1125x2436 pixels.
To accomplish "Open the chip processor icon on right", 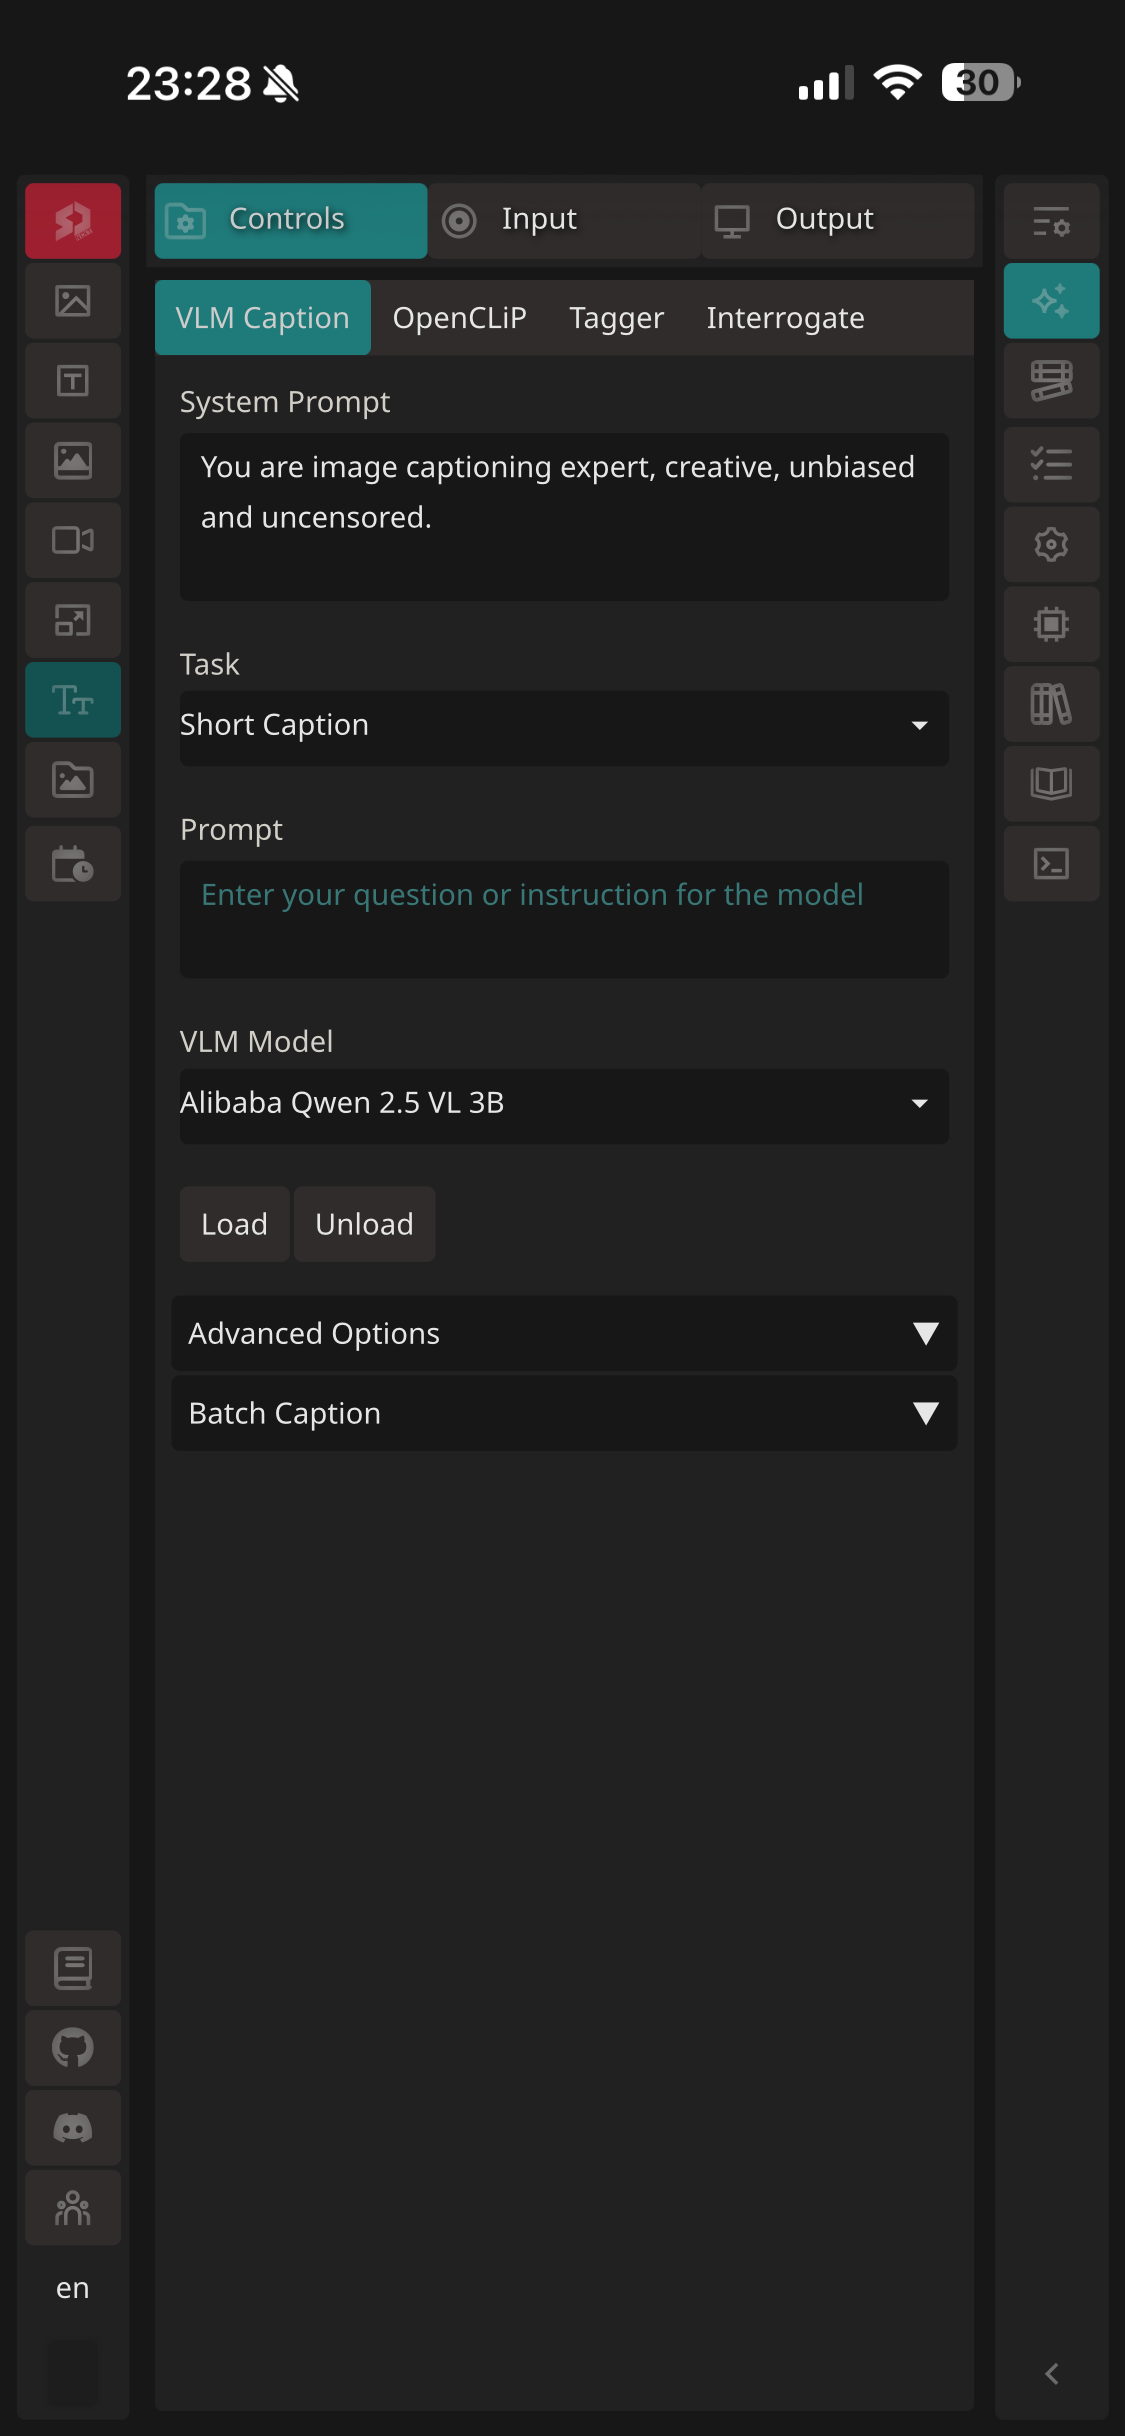I will (x=1051, y=624).
